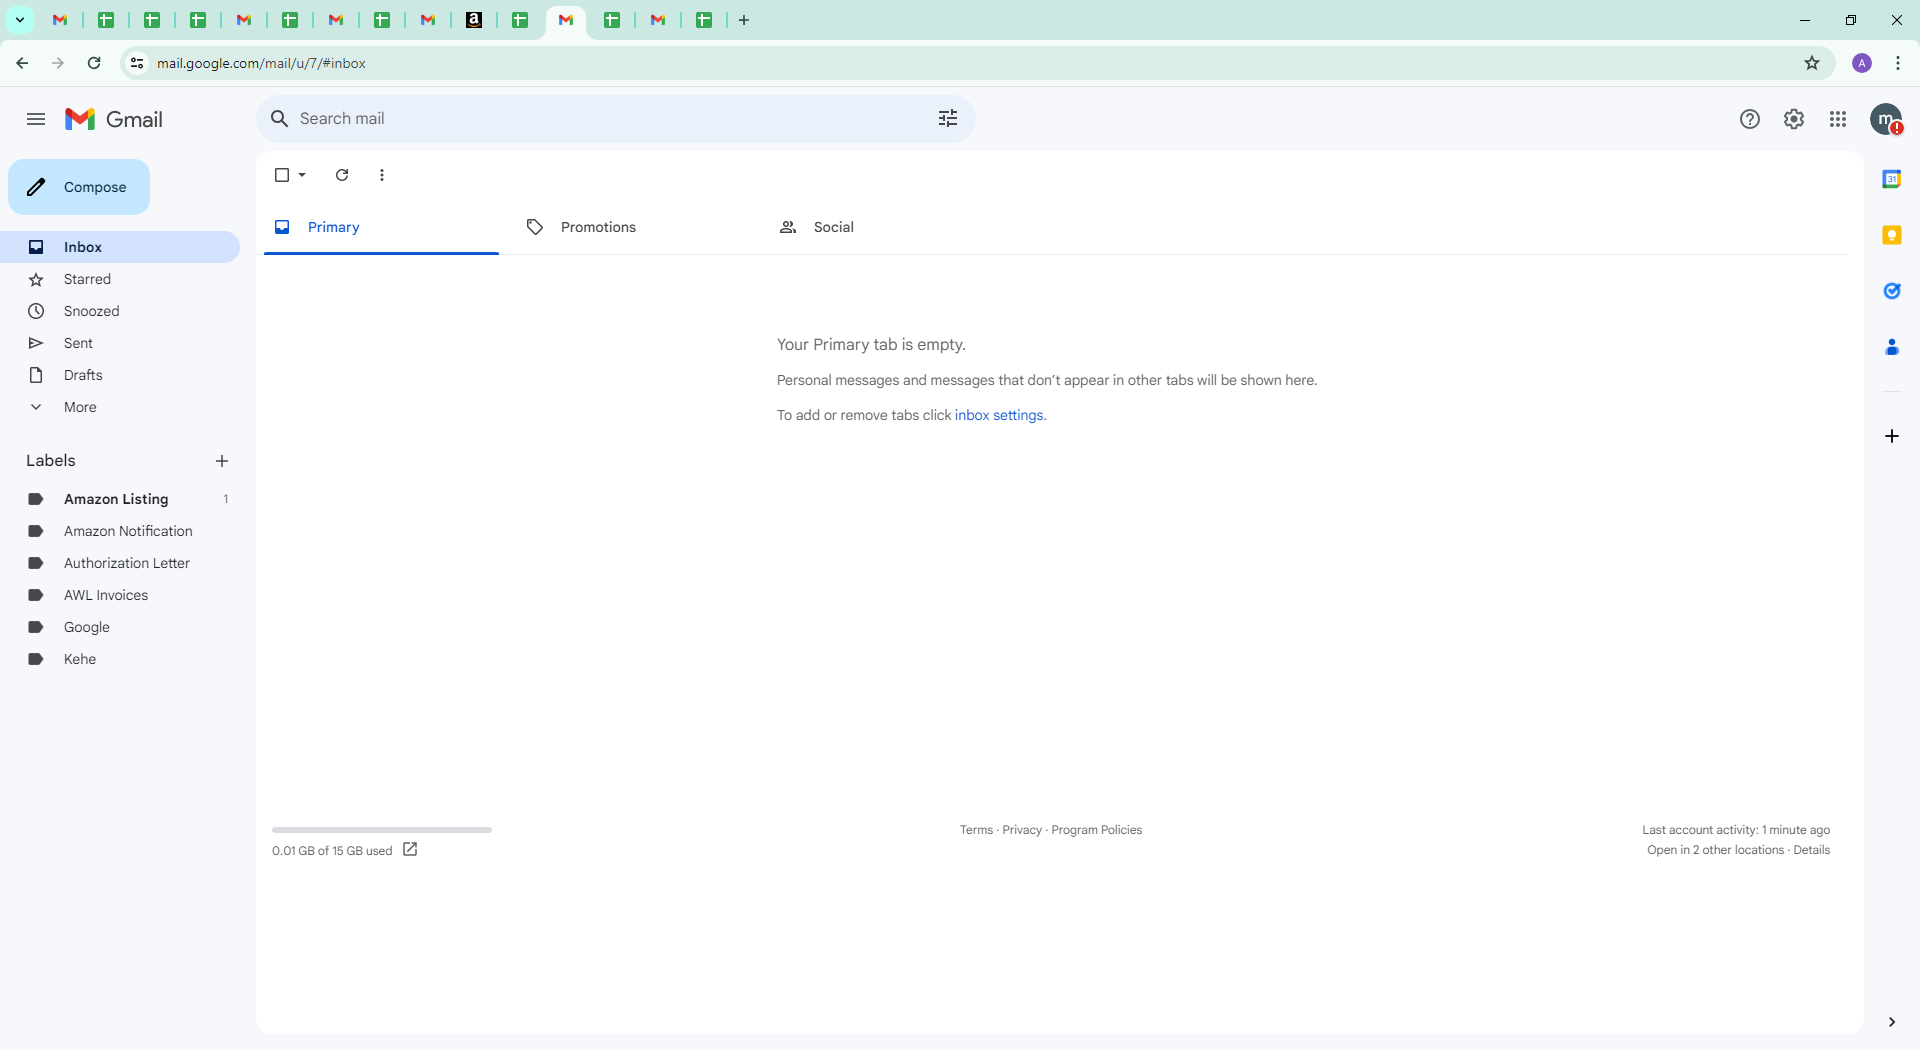Tick the select-all checkbox
1920x1050 pixels.
tap(282, 175)
